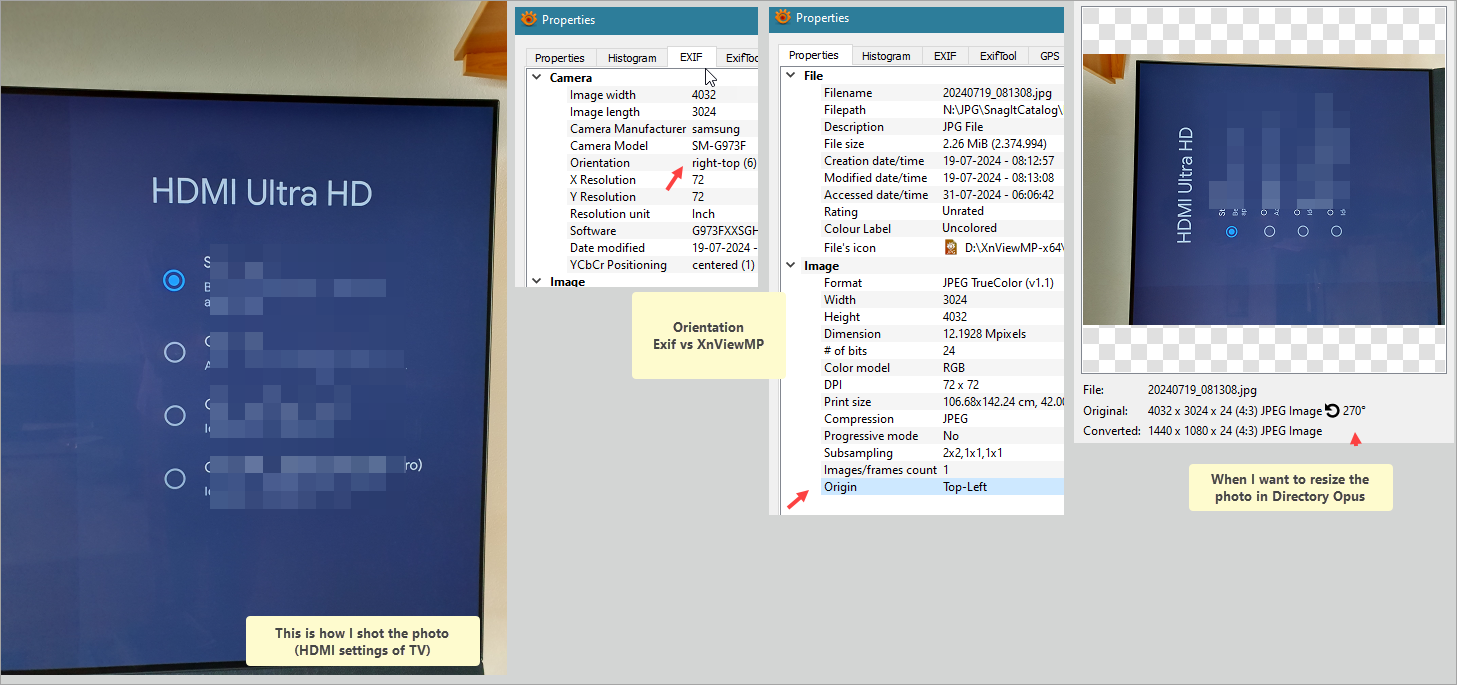Click the rotated TV photo preview in Directory Opus
The height and width of the screenshot is (685, 1457).
[x=1264, y=189]
